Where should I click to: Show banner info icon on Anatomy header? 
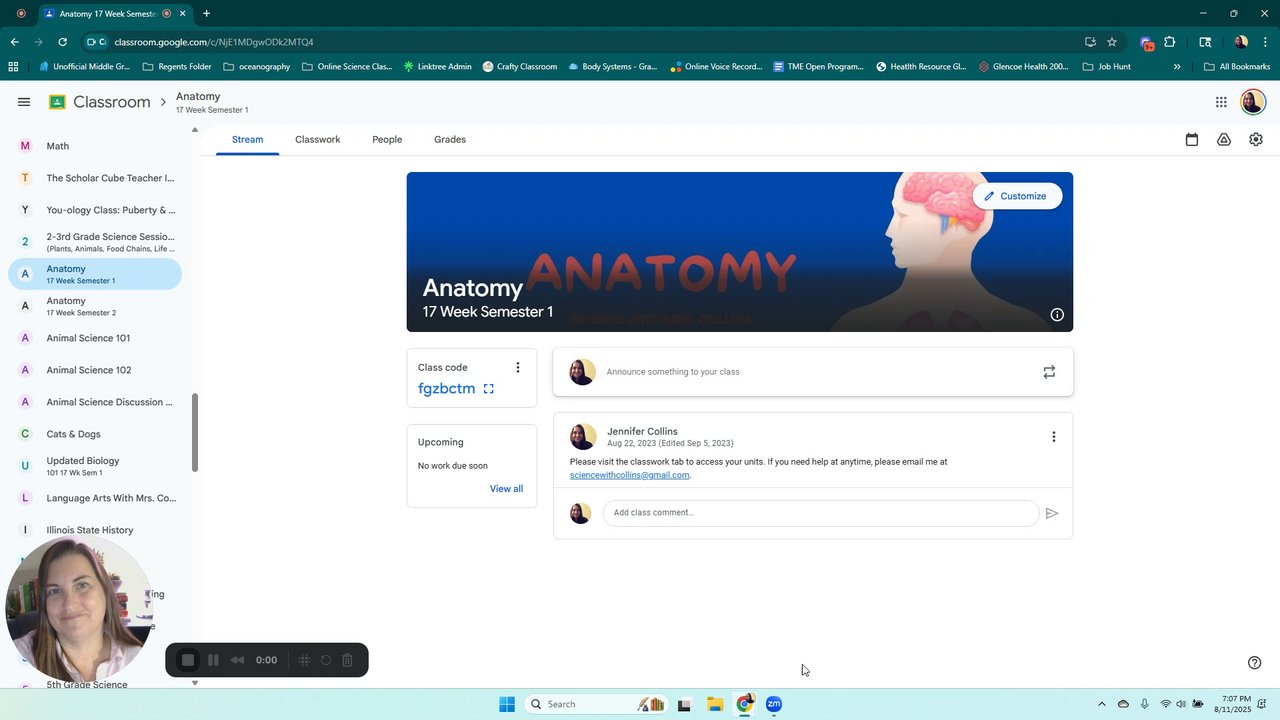click(x=1057, y=315)
